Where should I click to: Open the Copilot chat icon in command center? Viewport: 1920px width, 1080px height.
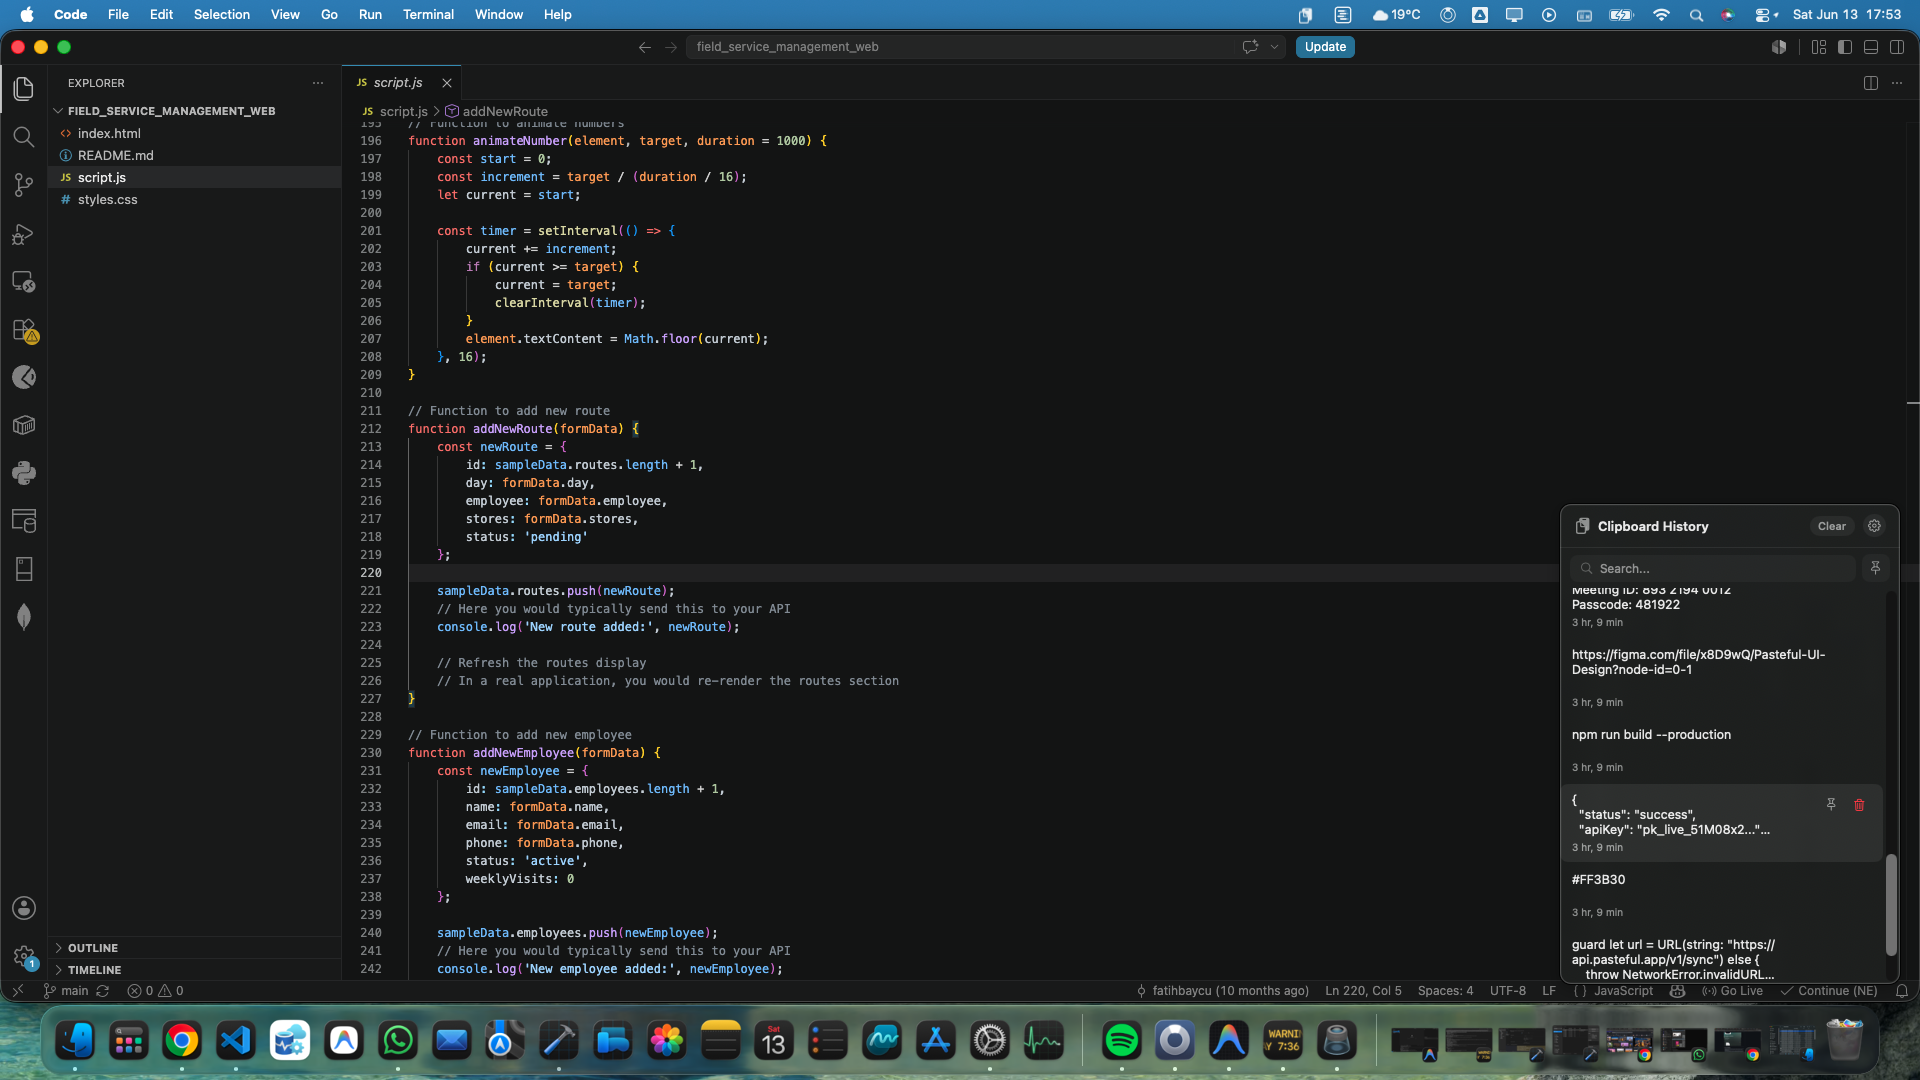point(1250,47)
